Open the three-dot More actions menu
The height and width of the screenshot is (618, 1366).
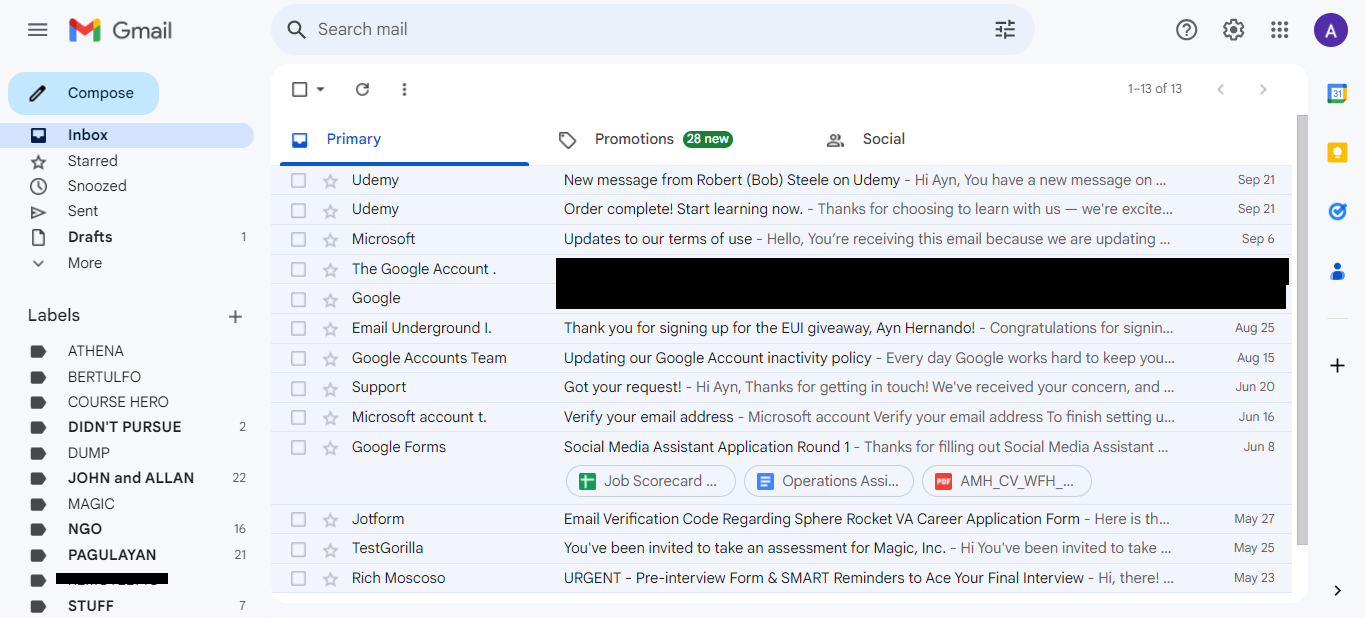404,89
